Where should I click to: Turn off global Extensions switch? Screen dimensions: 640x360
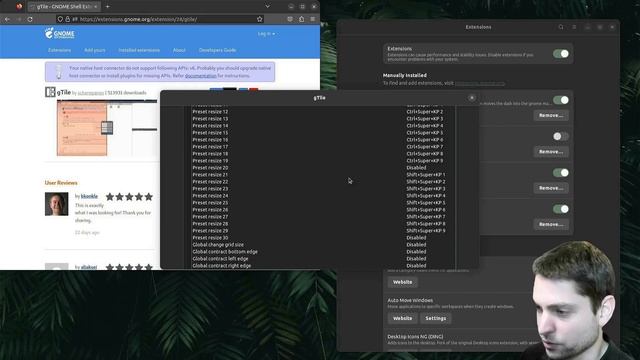pyautogui.click(x=561, y=53)
